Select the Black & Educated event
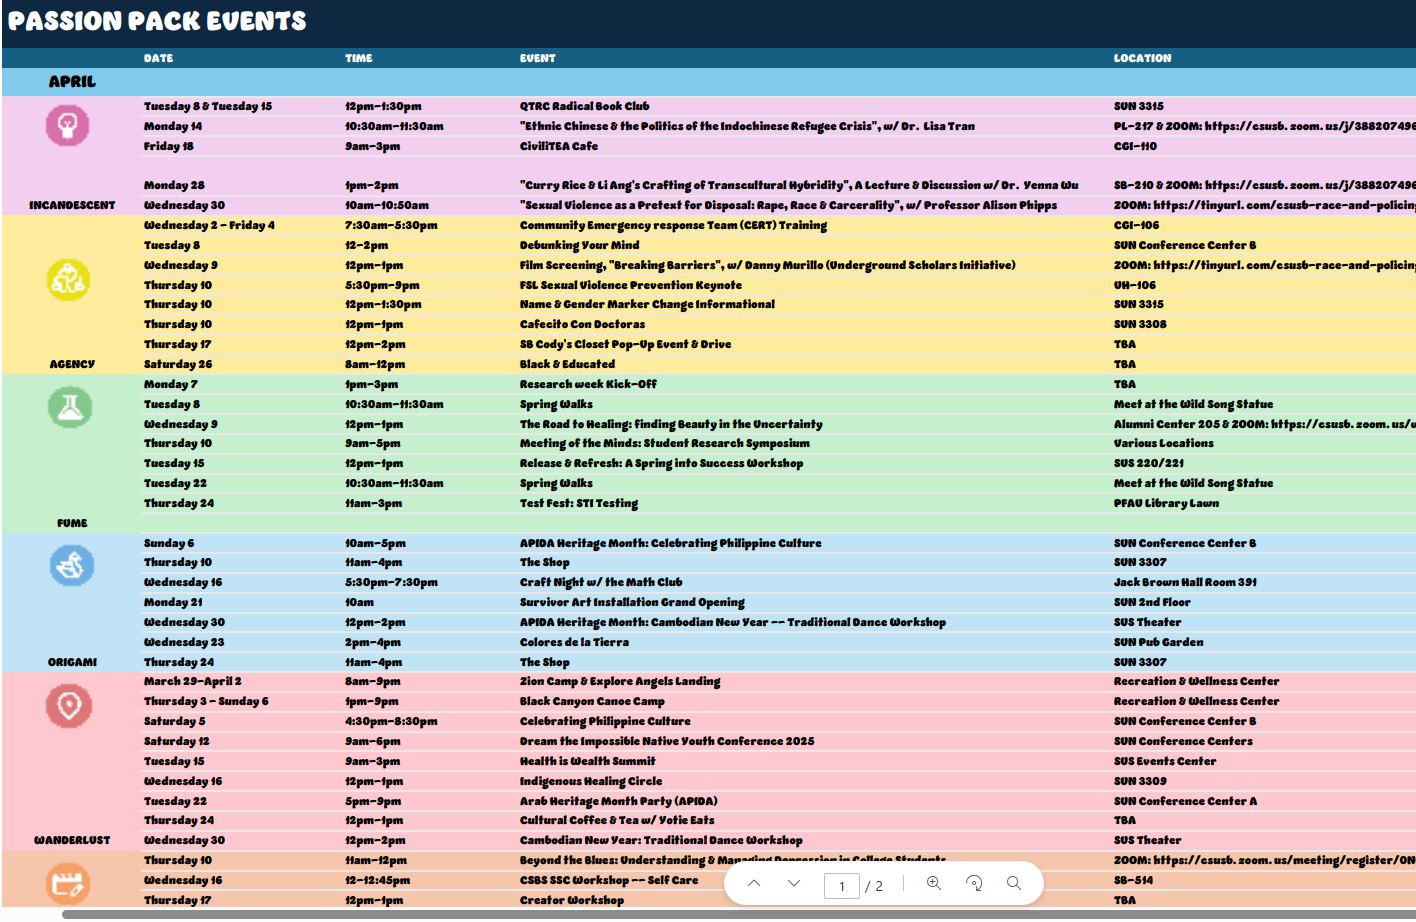Viewport: 1416px width, 922px height. pos(567,364)
